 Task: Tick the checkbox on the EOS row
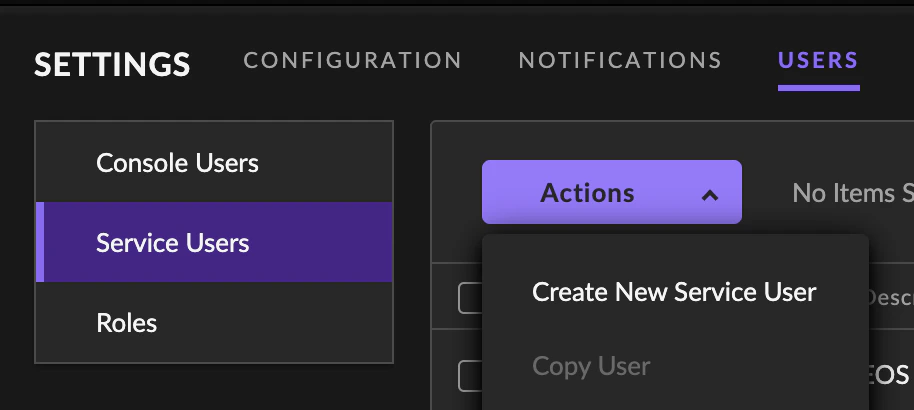coord(470,376)
